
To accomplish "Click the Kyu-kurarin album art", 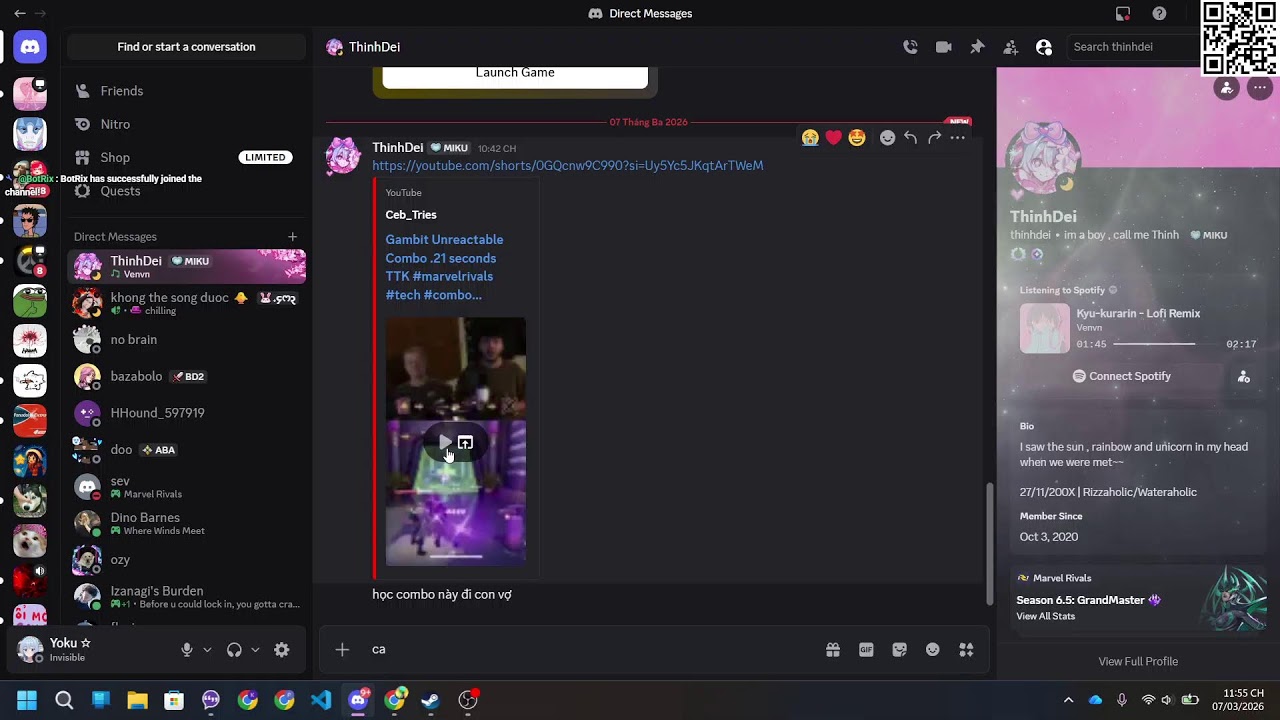I will [x=1044, y=329].
